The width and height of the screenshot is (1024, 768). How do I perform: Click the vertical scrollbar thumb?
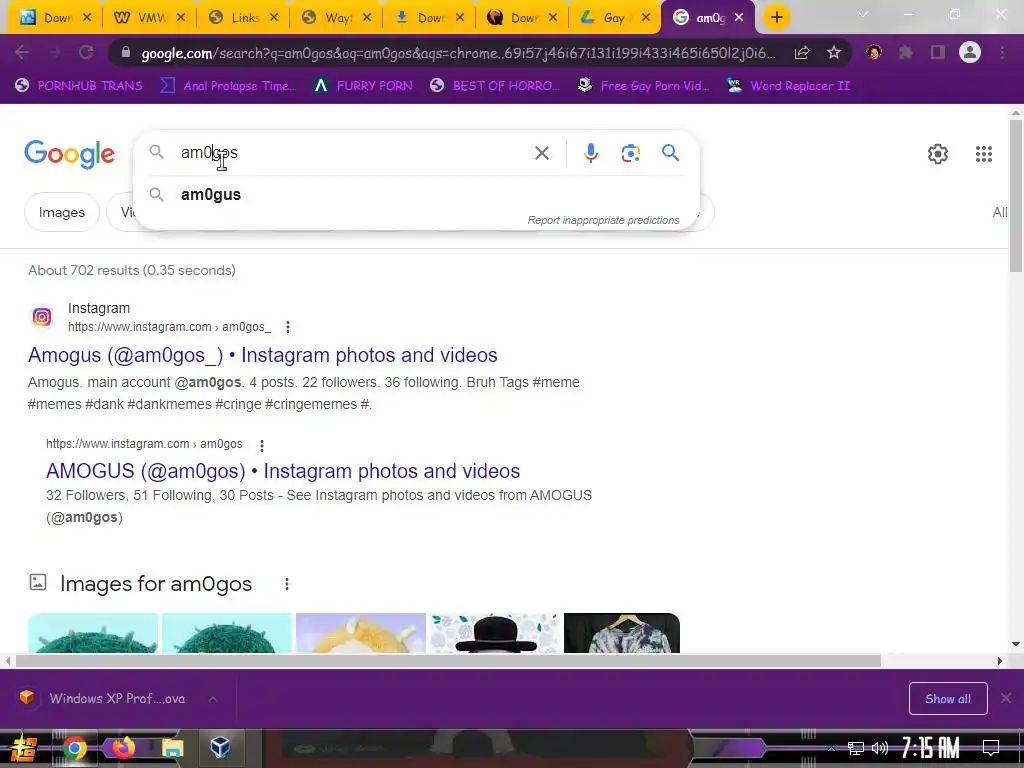pos(1016,195)
